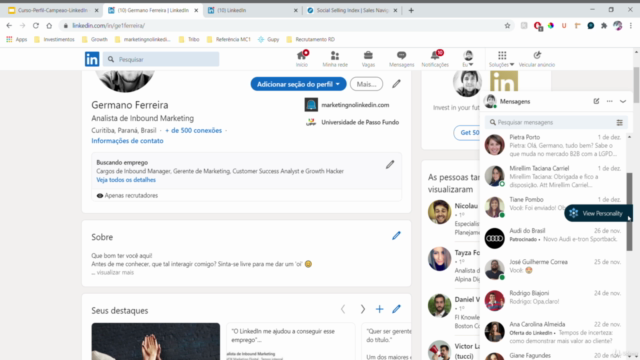
Task: Open + de 500 conexões link
Action: (193, 131)
